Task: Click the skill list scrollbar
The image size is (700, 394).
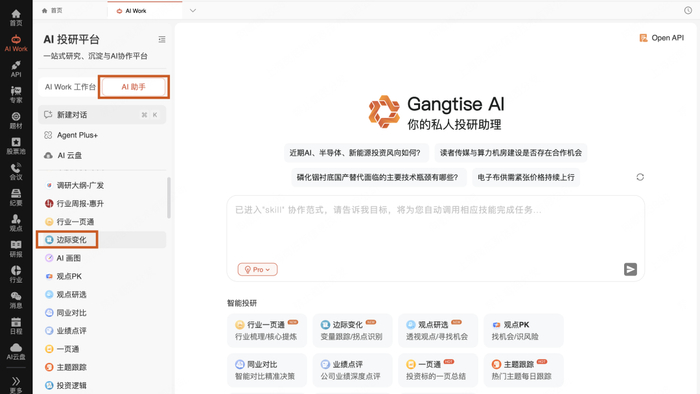Action: pyautogui.click(x=169, y=198)
